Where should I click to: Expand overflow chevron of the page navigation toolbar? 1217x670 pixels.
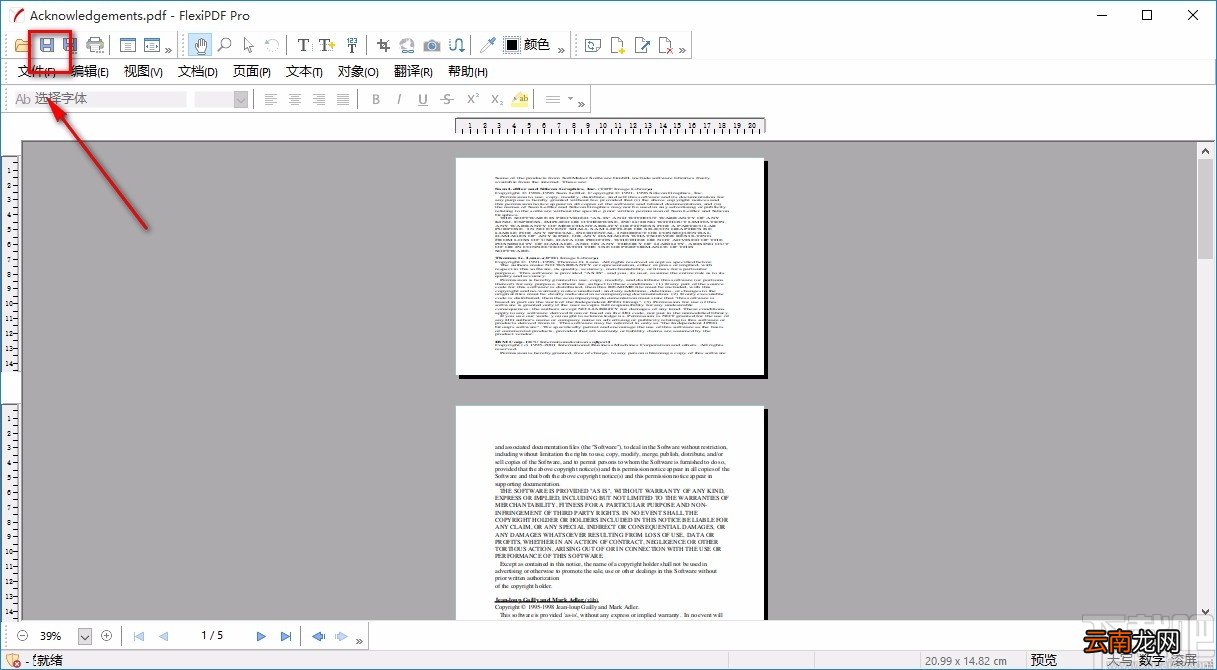[362, 640]
